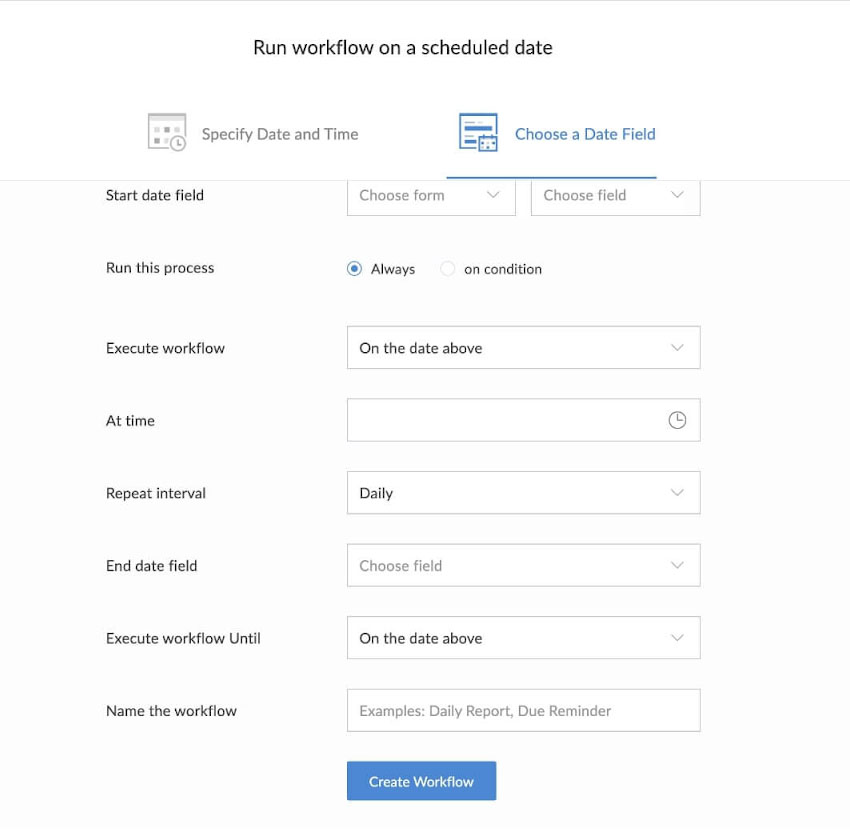Image resolution: width=850 pixels, height=832 pixels.
Task: Click the Name the workflow text box
Action: pyautogui.click(x=524, y=711)
